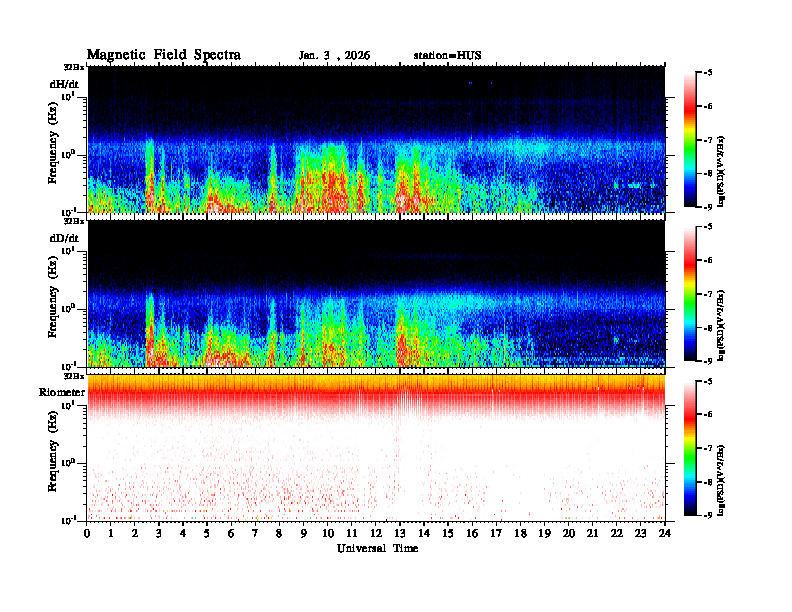The image size is (792, 612).
Task: Click the hour 13 tick label
Action: point(400,534)
